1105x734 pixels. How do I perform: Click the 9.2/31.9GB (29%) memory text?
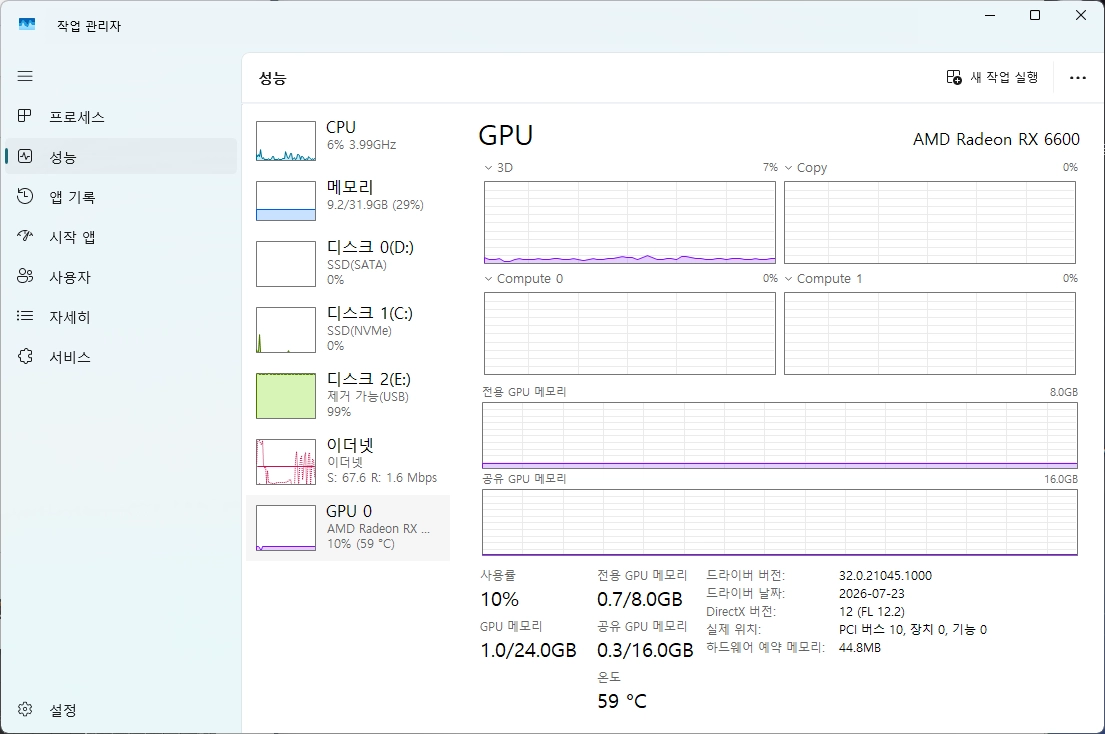point(375,205)
